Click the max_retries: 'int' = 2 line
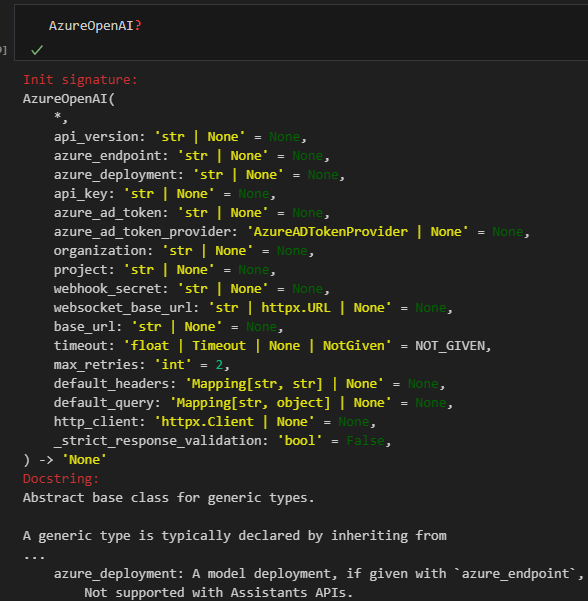This screenshot has width=588, height=601. pyautogui.click(x=142, y=365)
